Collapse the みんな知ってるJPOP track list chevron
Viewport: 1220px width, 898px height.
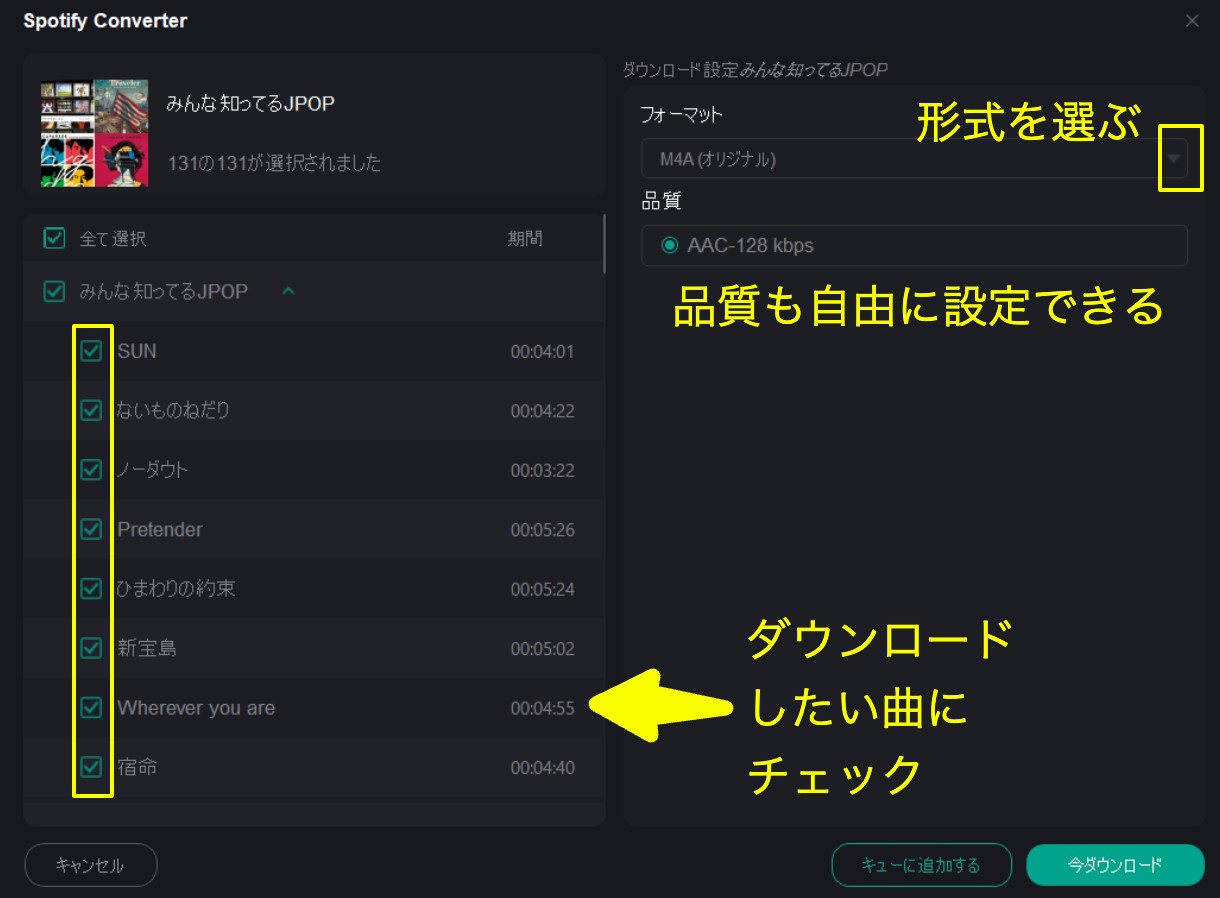(x=288, y=291)
